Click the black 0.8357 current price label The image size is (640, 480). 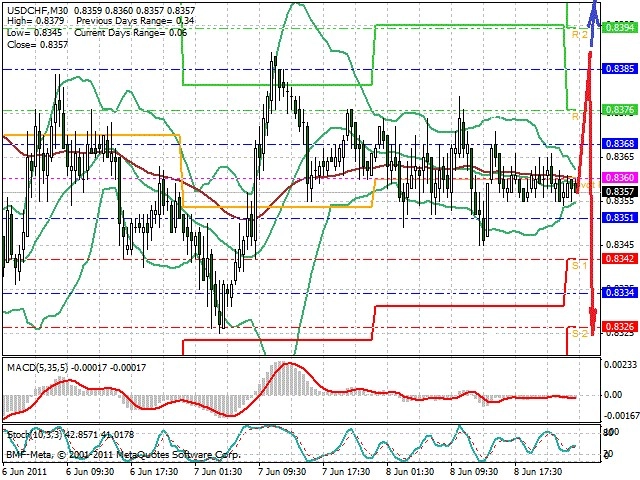[620, 191]
